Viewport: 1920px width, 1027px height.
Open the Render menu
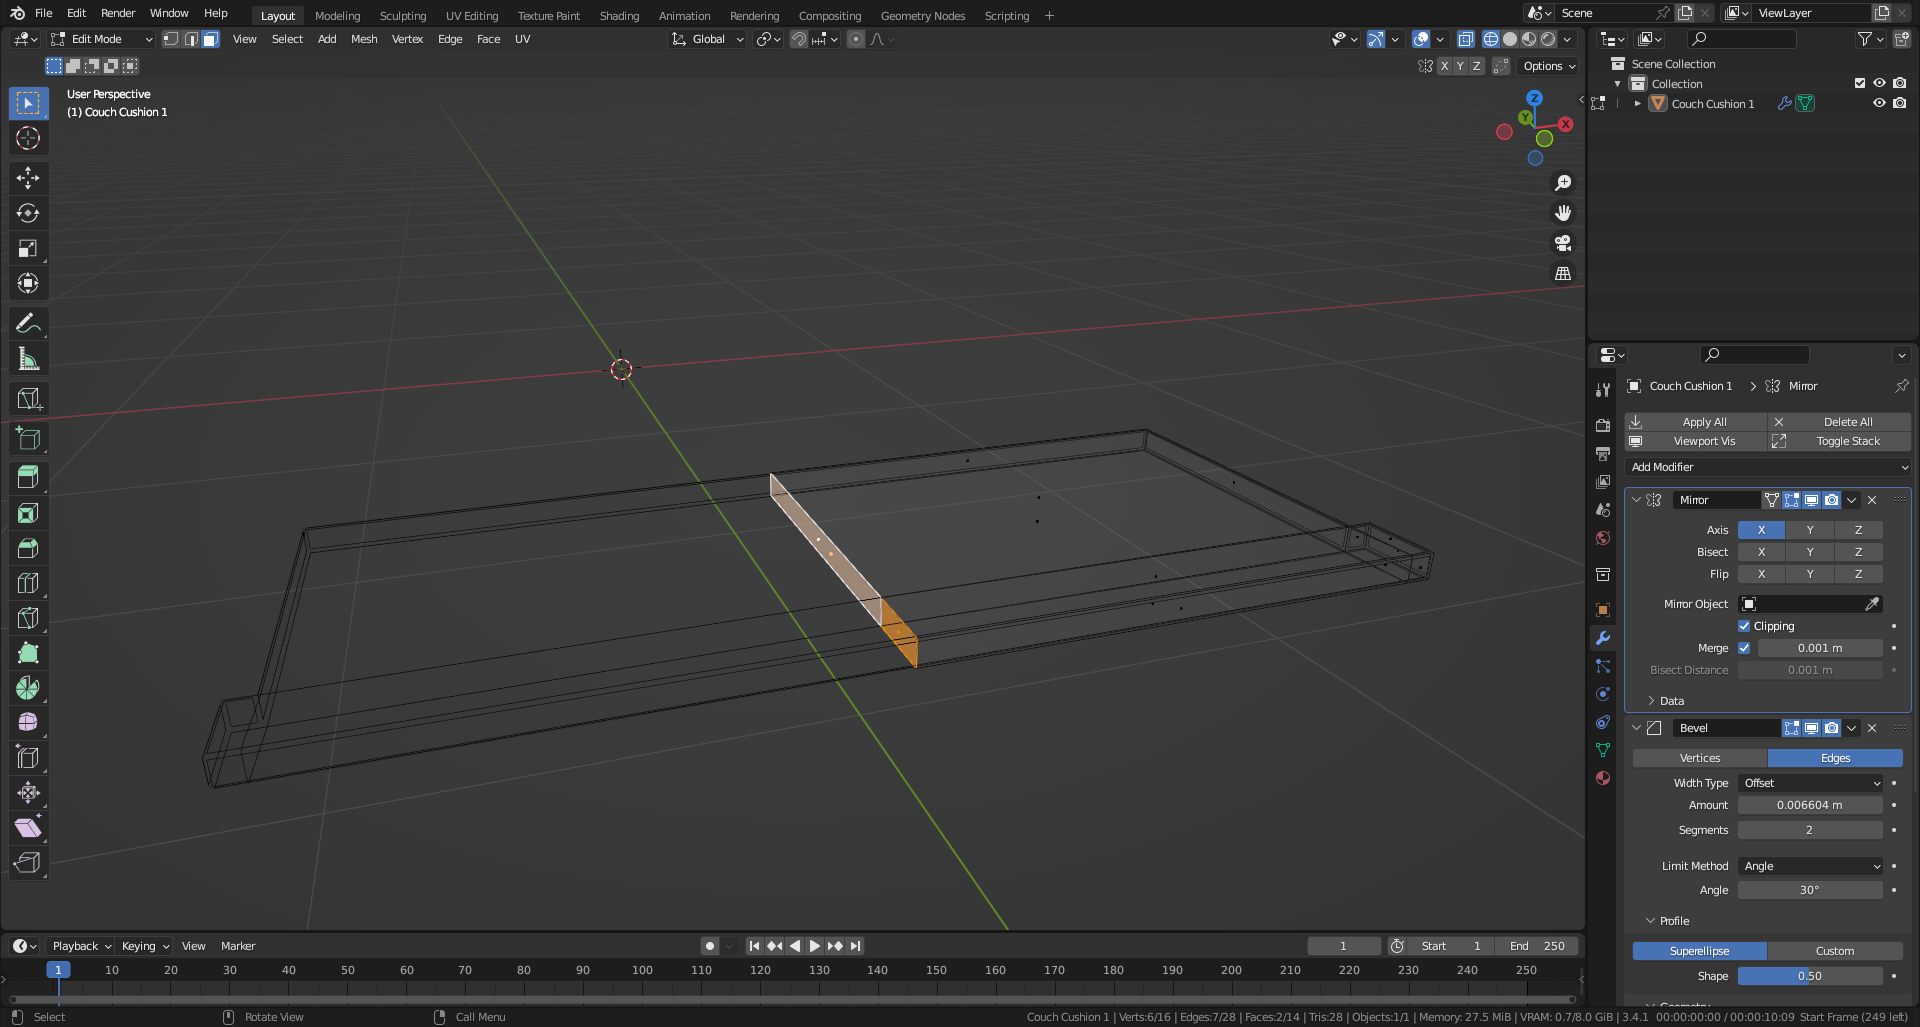pyautogui.click(x=118, y=13)
